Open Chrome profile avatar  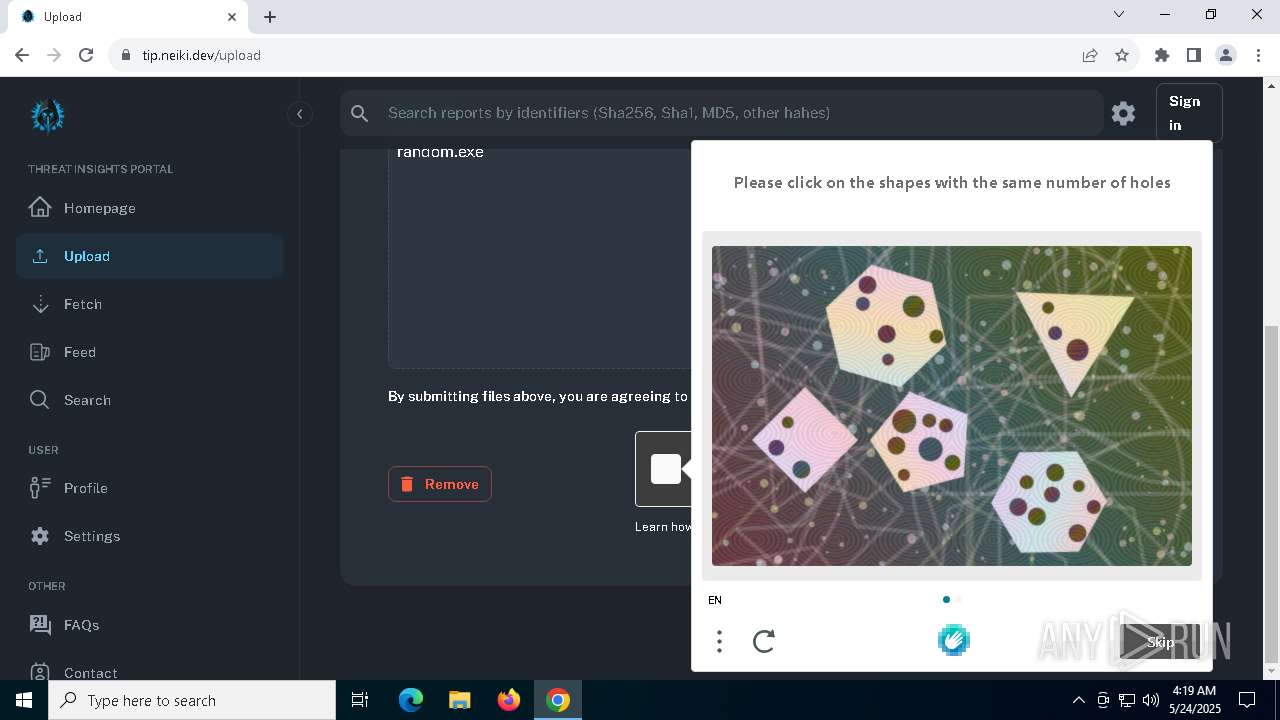(x=1226, y=55)
